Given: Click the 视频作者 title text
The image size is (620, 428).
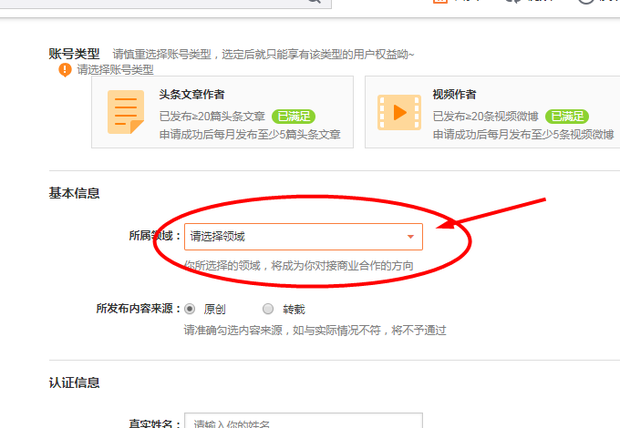Looking at the screenshot, I should coord(454,95).
